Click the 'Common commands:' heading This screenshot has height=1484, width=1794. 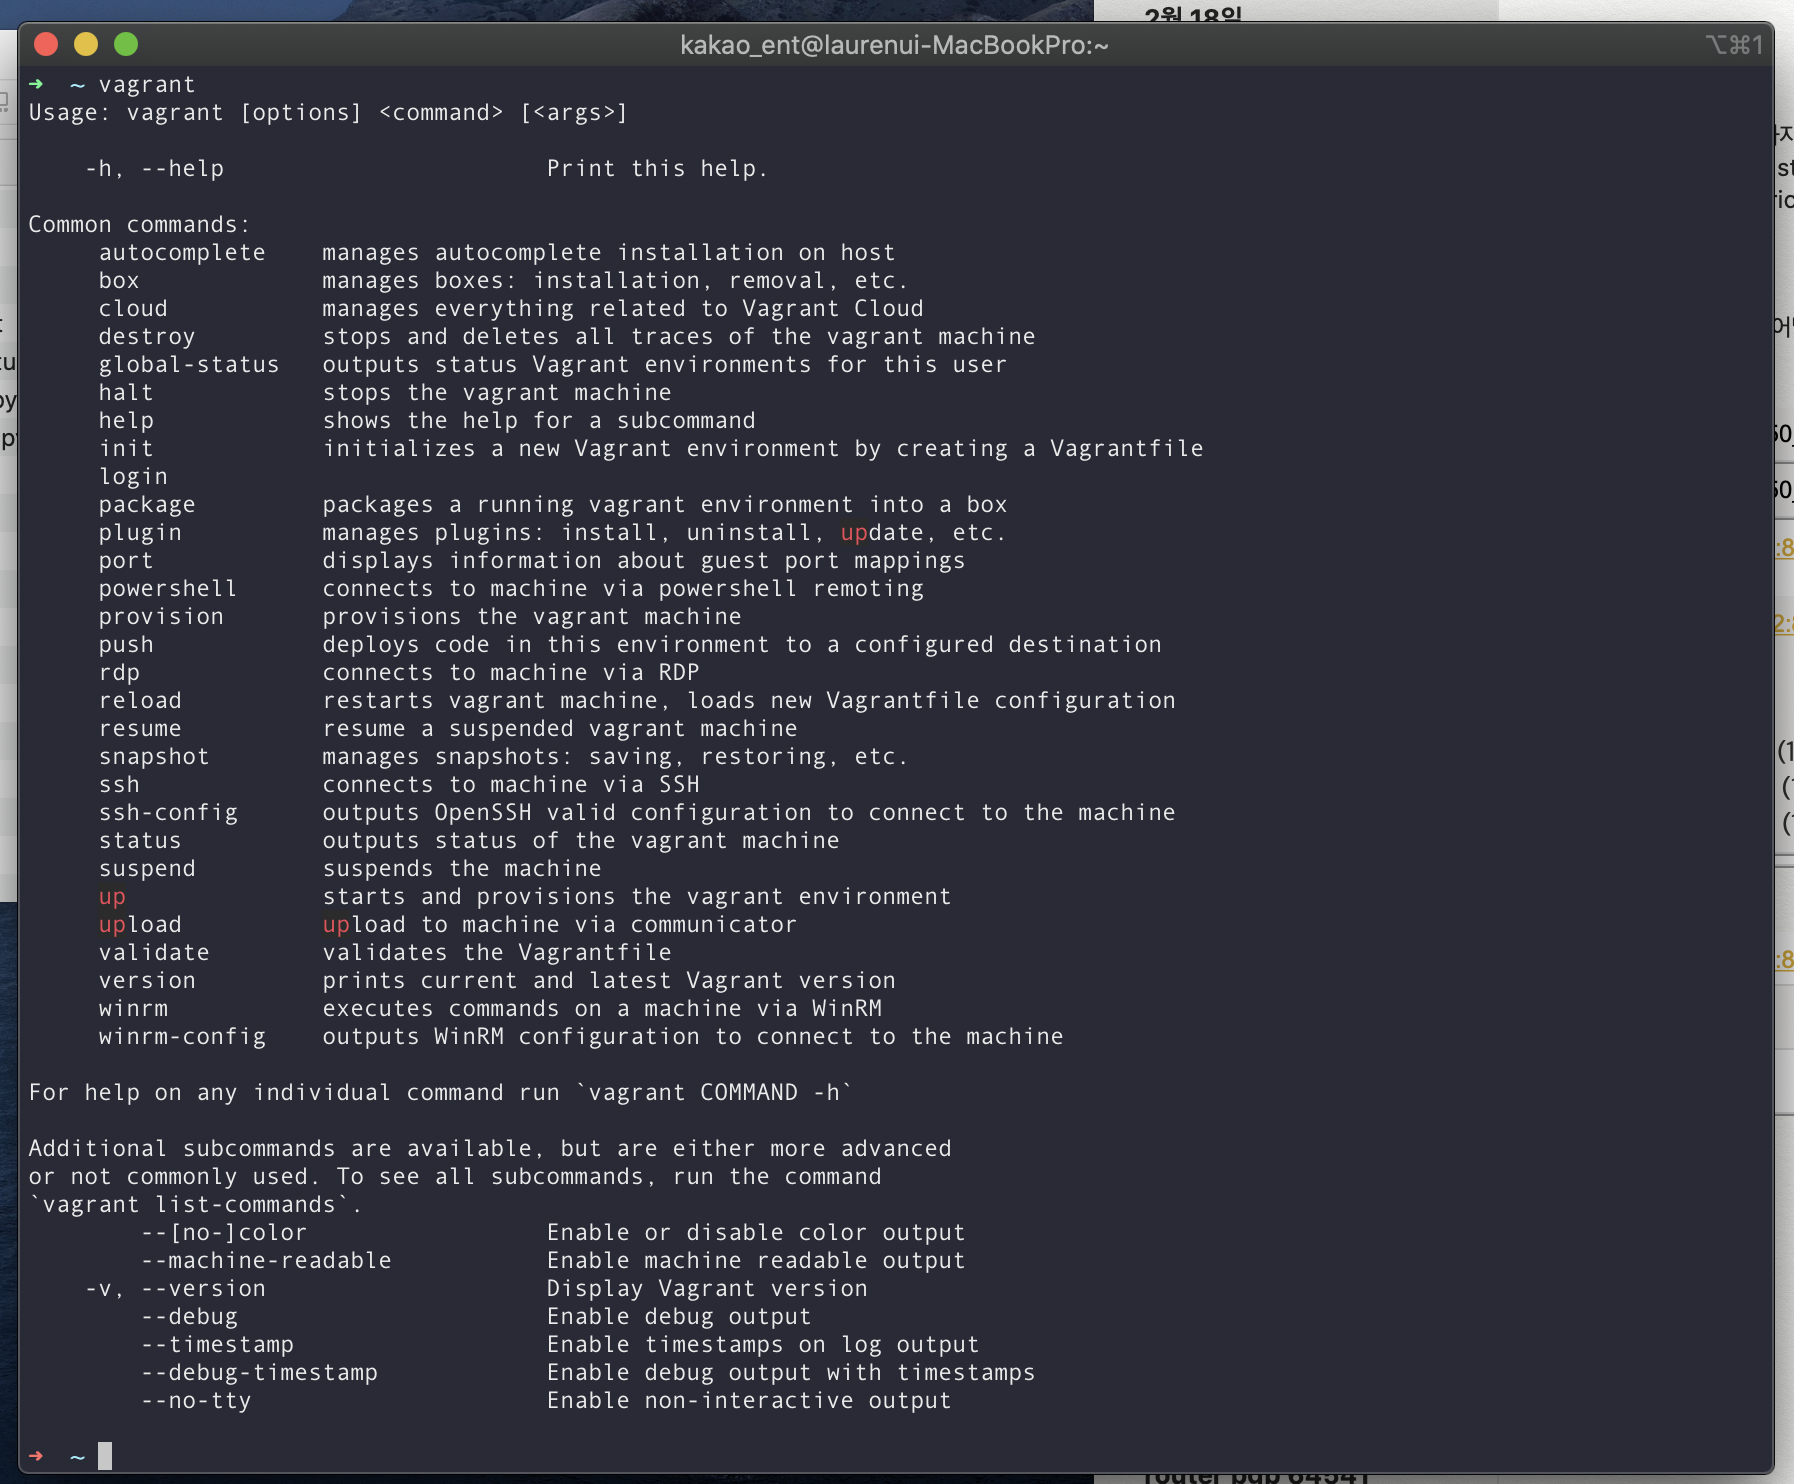click(139, 225)
